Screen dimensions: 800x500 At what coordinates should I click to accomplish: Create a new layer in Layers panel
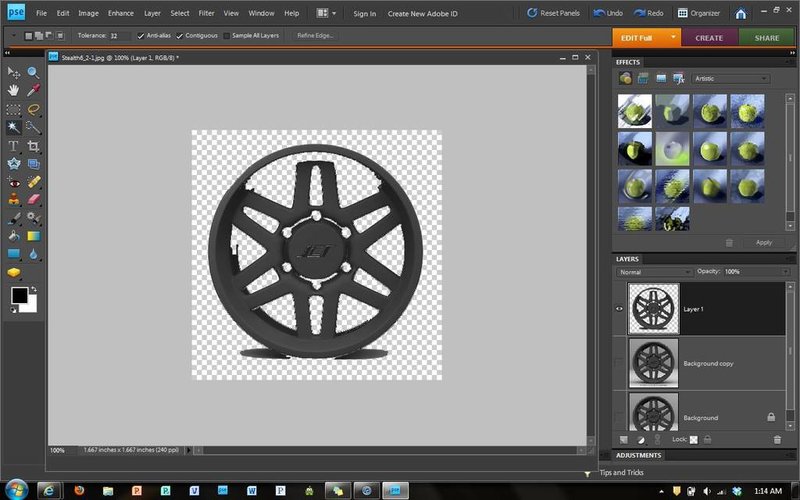(623, 439)
